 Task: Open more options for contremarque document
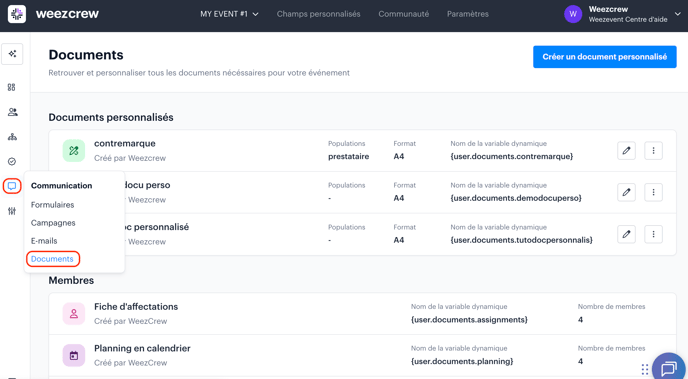(x=653, y=150)
